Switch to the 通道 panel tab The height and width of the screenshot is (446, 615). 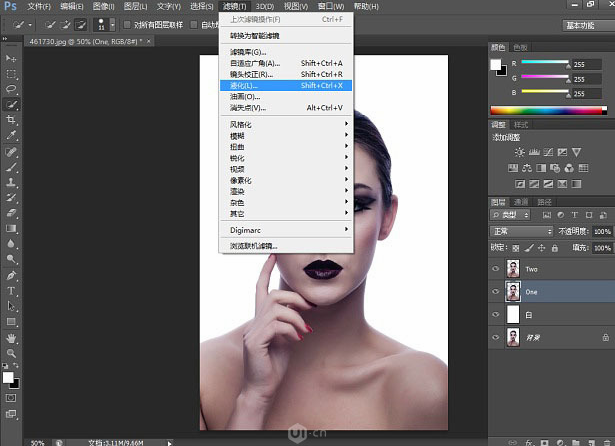click(520, 202)
